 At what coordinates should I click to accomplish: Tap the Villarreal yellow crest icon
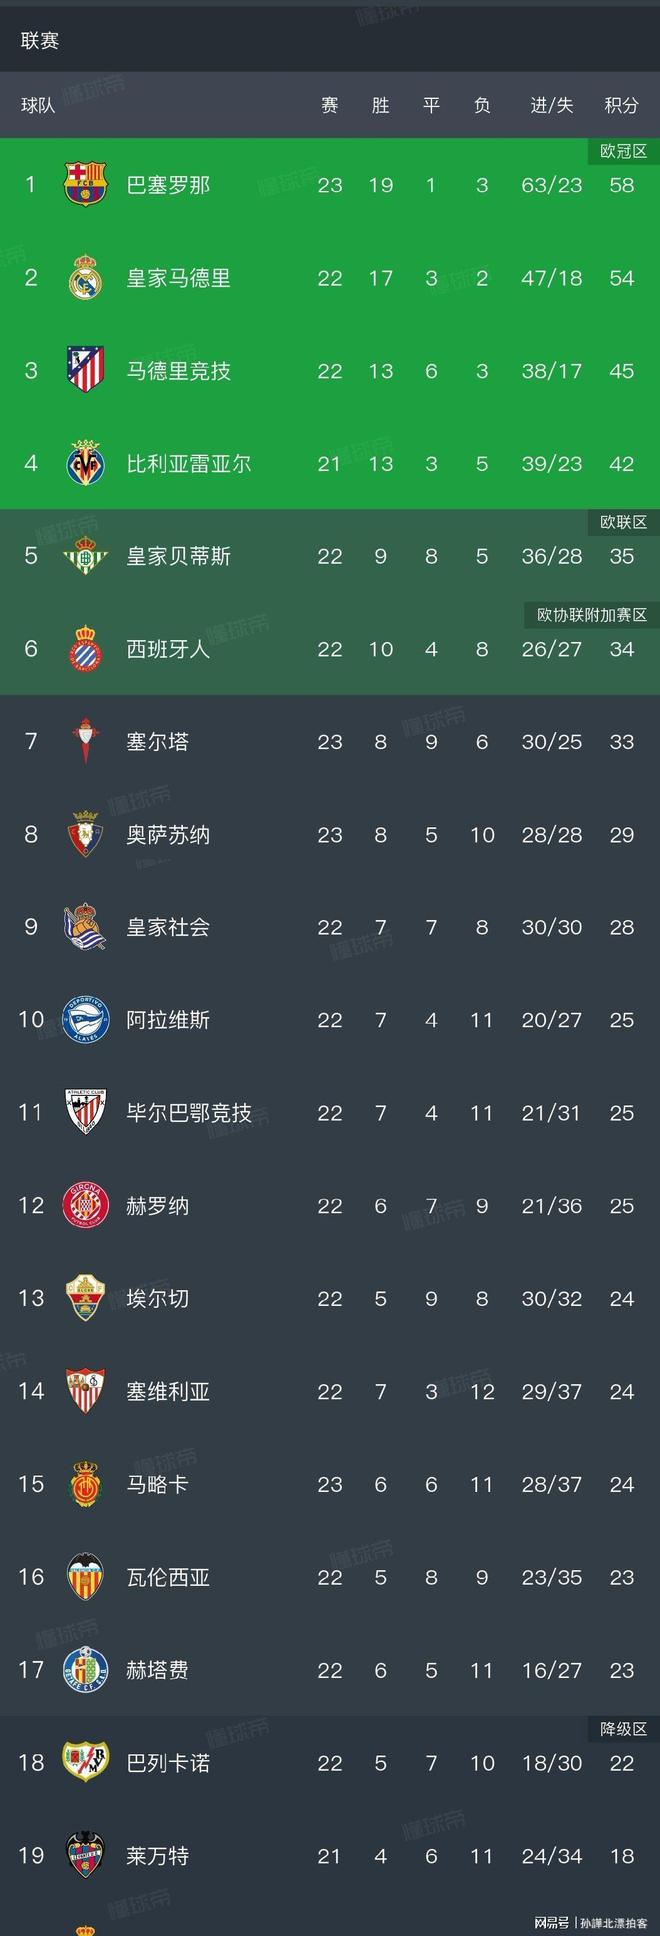tap(85, 464)
